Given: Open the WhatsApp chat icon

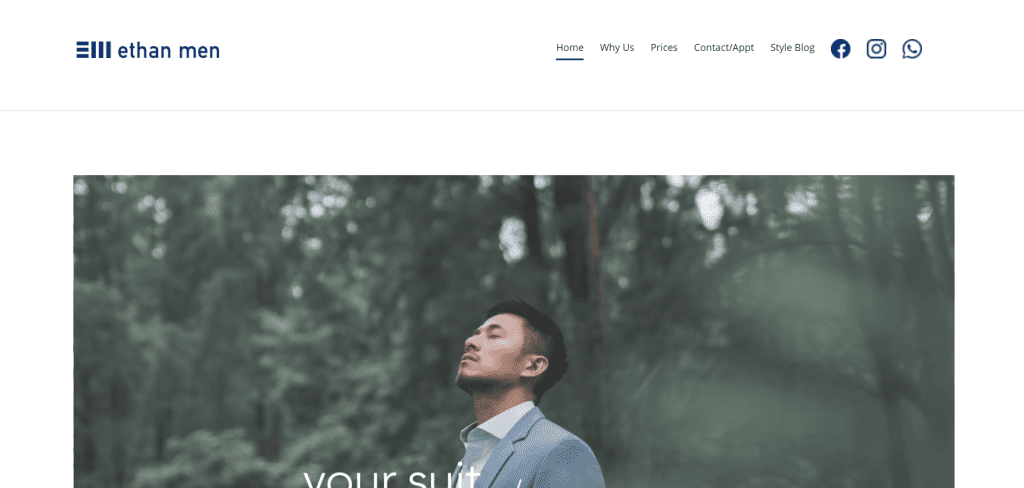Looking at the screenshot, I should tap(912, 49).
